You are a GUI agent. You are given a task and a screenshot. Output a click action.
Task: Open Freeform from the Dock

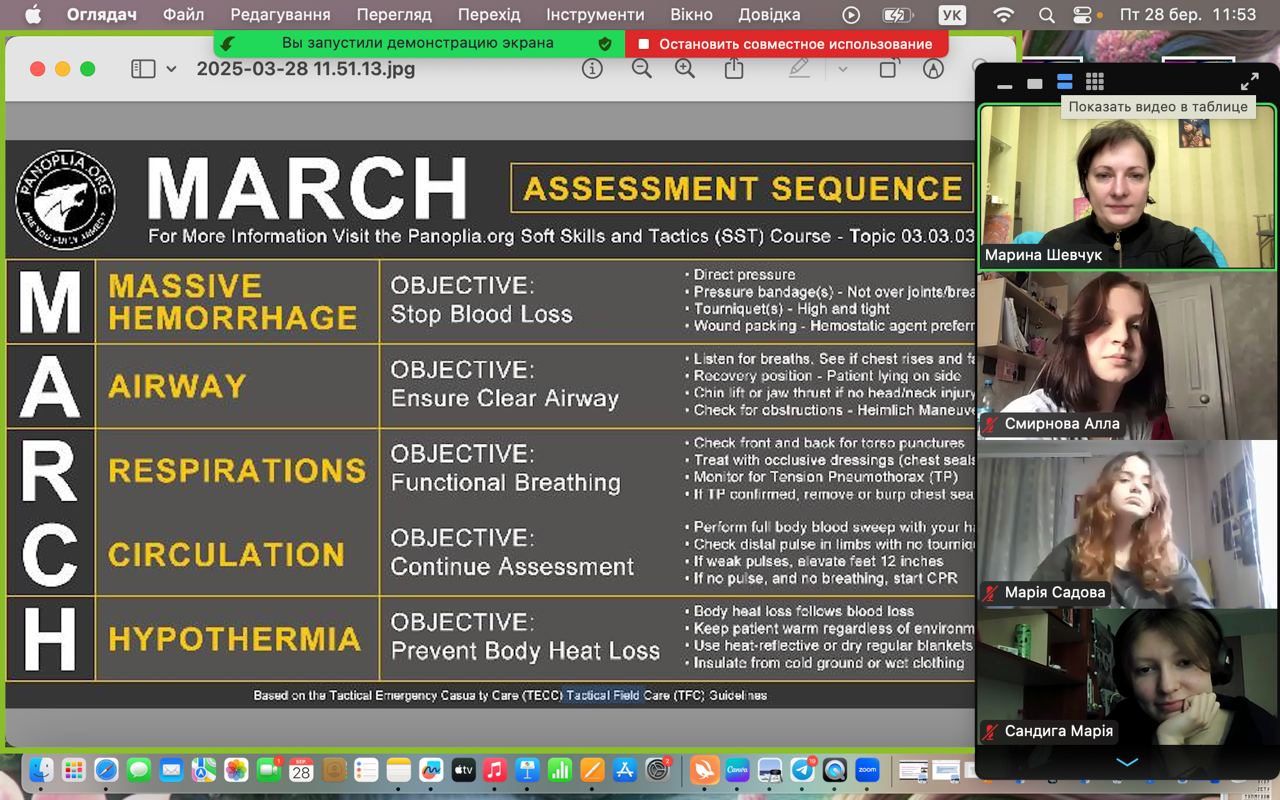[431, 770]
